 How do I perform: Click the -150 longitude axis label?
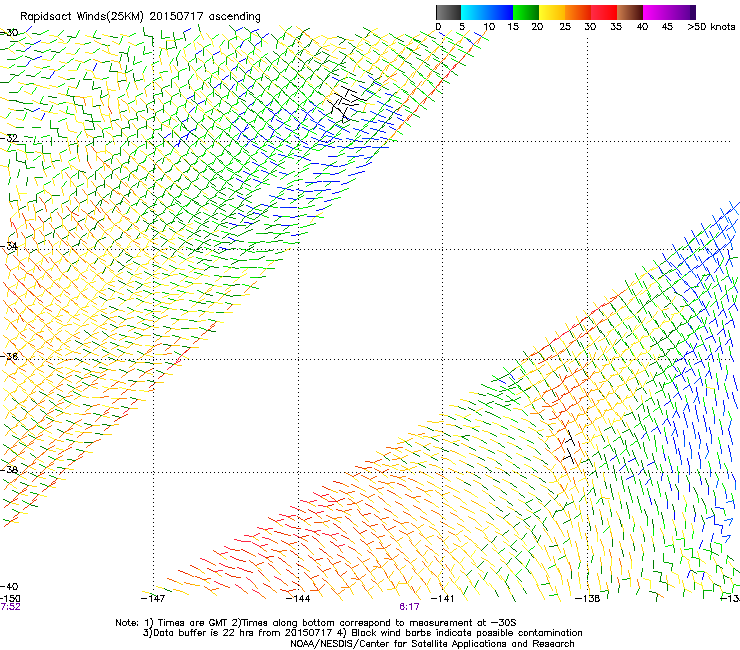(x=10, y=598)
